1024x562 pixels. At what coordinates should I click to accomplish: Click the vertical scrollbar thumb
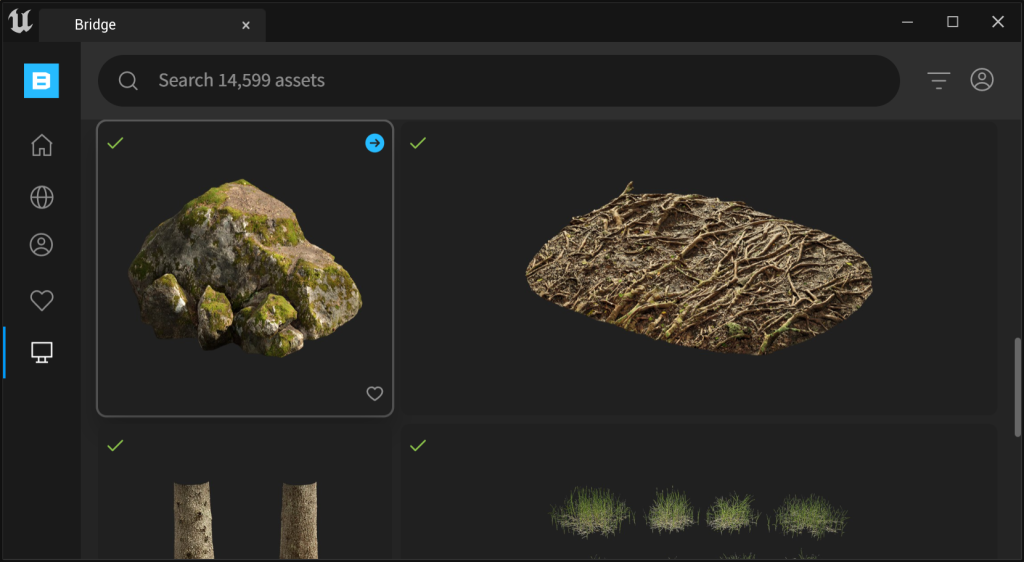1017,386
